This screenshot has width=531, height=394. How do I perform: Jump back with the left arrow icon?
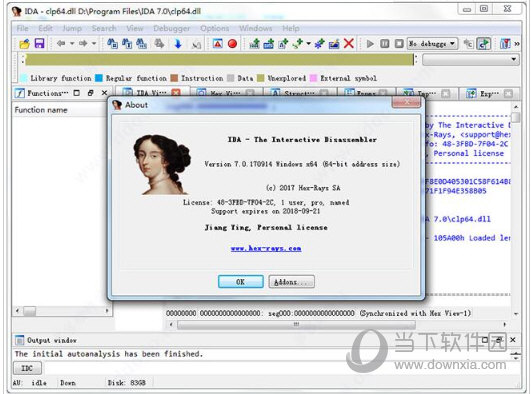pos(61,43)
